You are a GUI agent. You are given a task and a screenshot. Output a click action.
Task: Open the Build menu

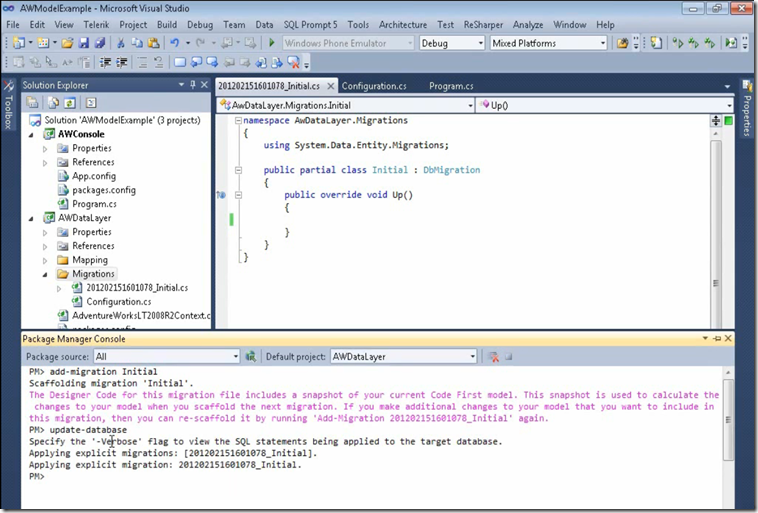pos(167,25)
